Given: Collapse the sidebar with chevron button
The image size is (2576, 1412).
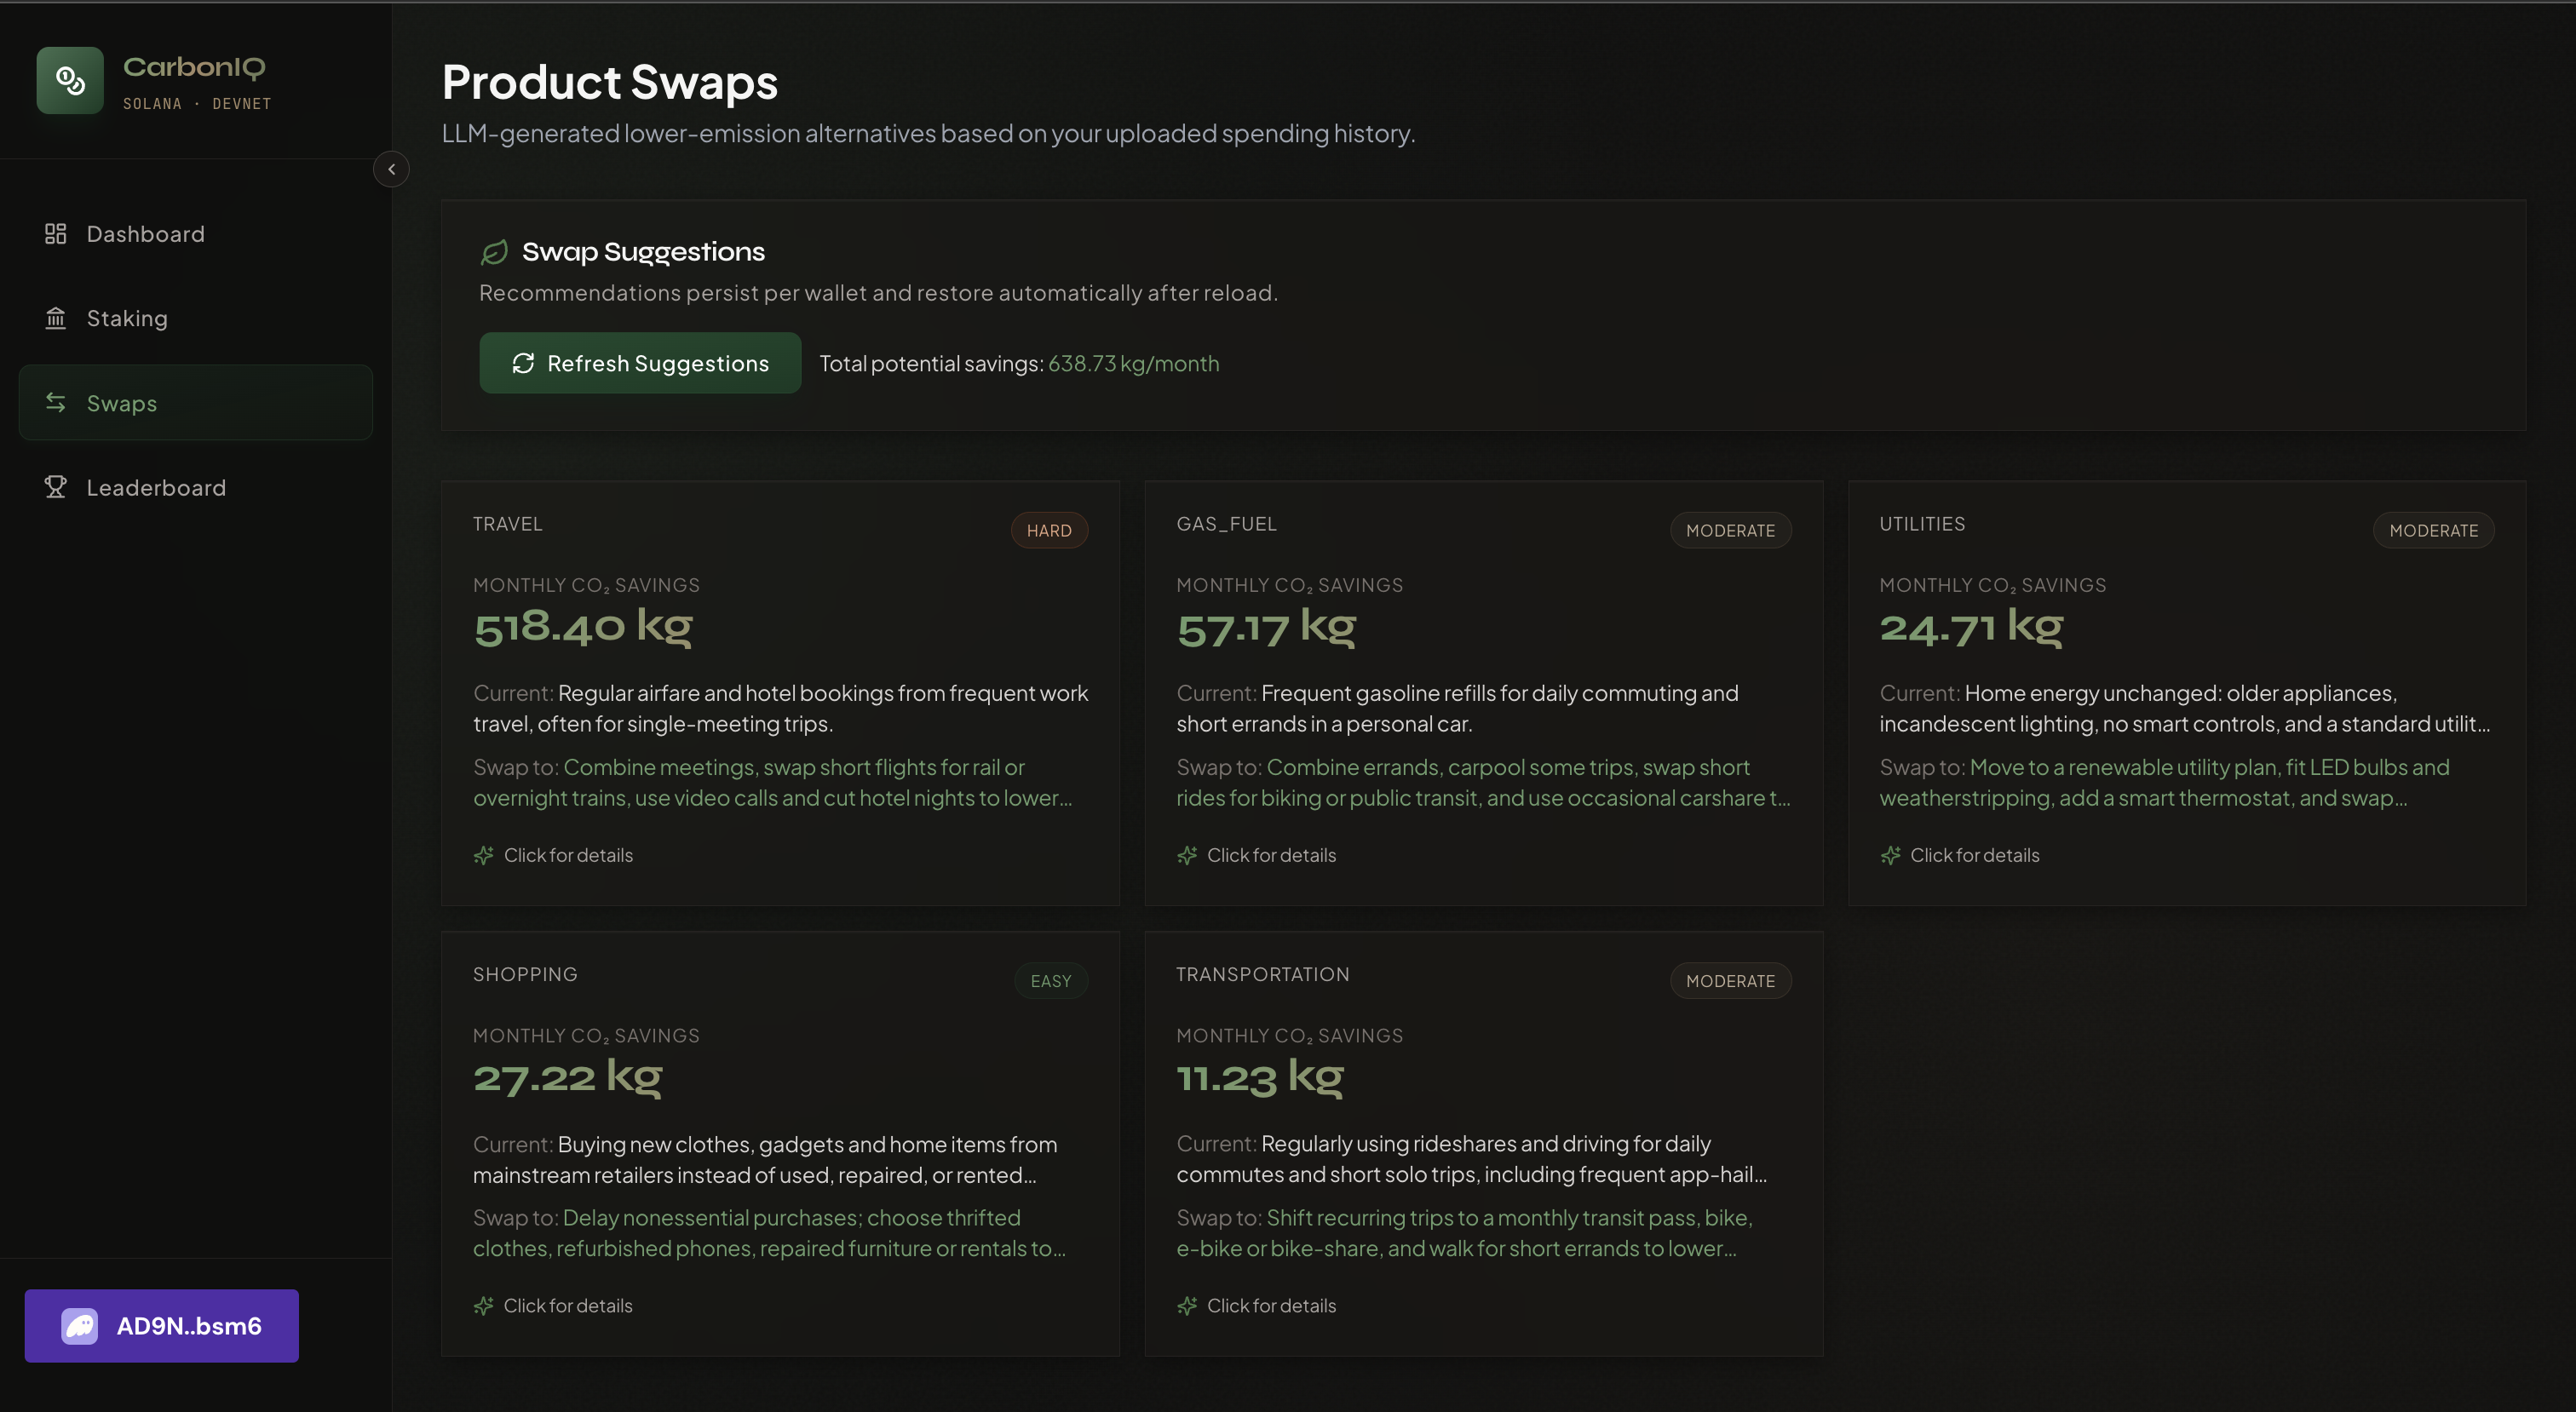Looking at the screenshot, I should click(x=391, y=169).
